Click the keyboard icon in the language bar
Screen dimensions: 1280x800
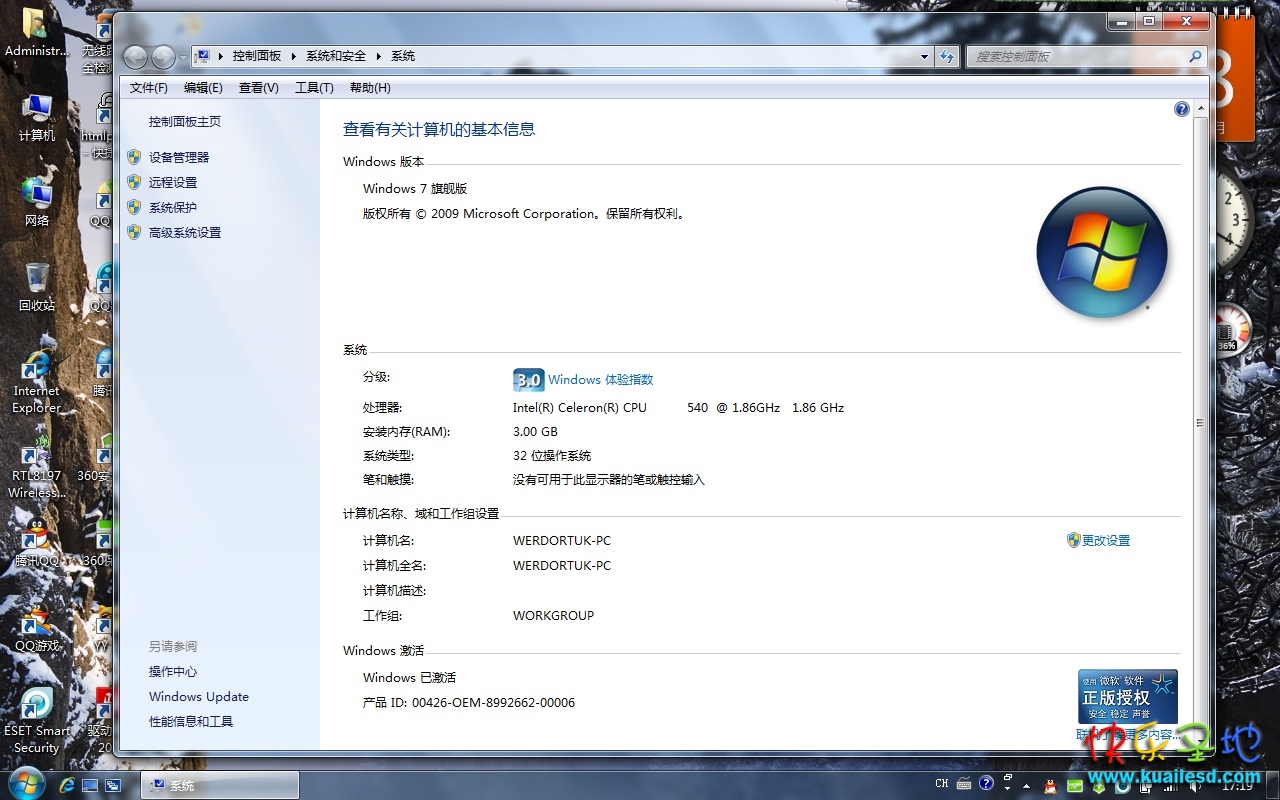(x=964, y=784)
